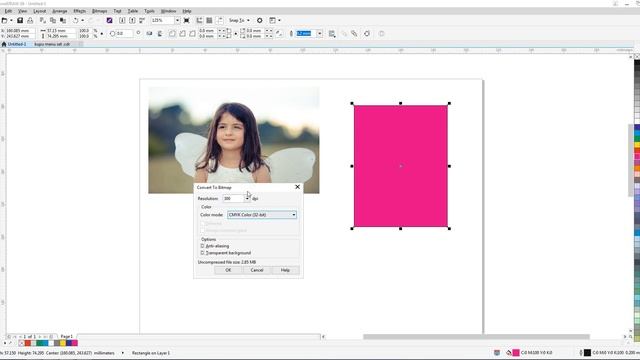Toggle the show guidelines icon
The height and width of the screenshot is (360, 640).
pyautogui.click(x=220, y=20)
